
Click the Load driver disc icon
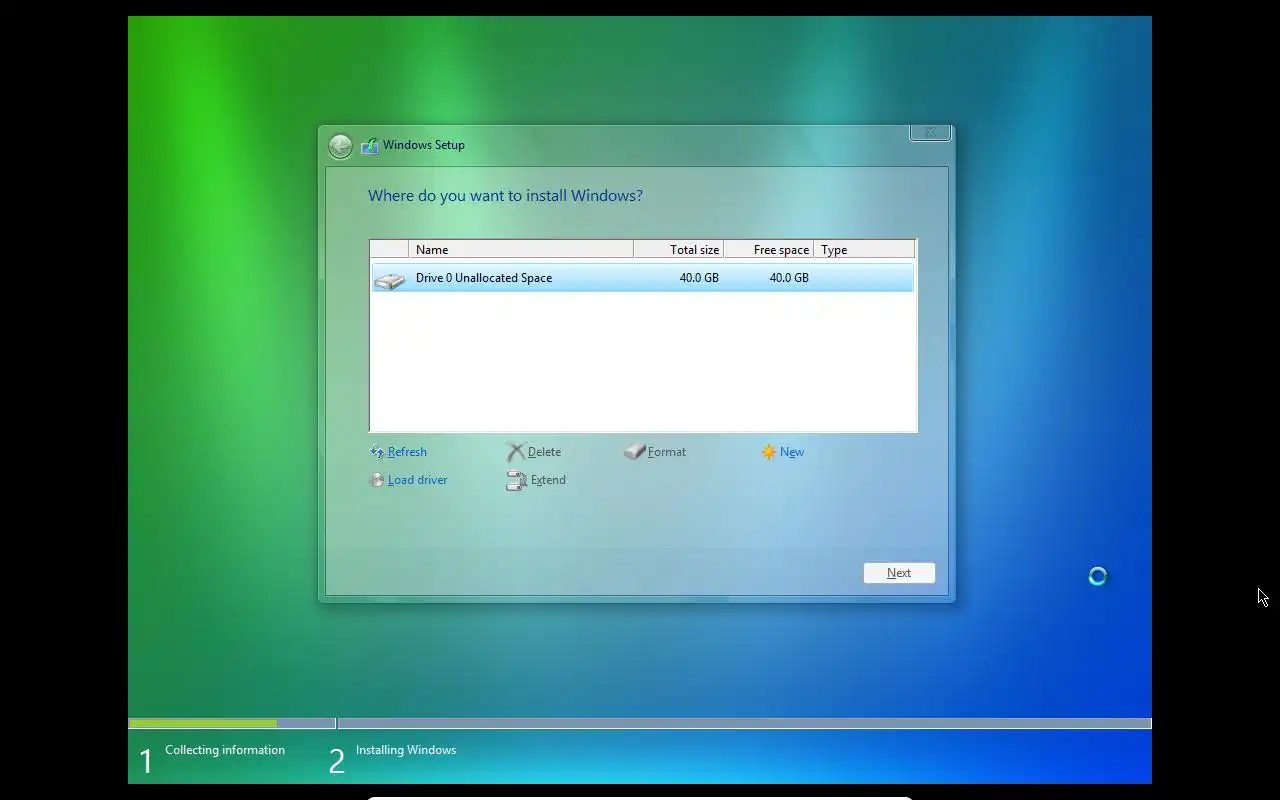pos(377,480)
